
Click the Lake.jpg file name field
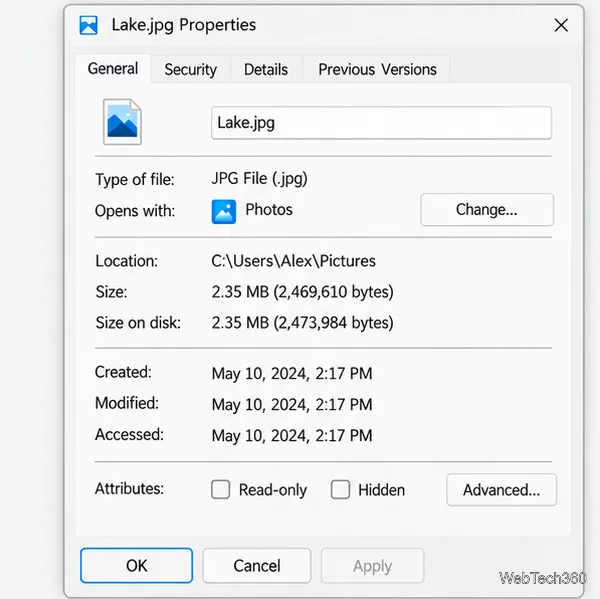pyautogui.click(x=381, y=123)
